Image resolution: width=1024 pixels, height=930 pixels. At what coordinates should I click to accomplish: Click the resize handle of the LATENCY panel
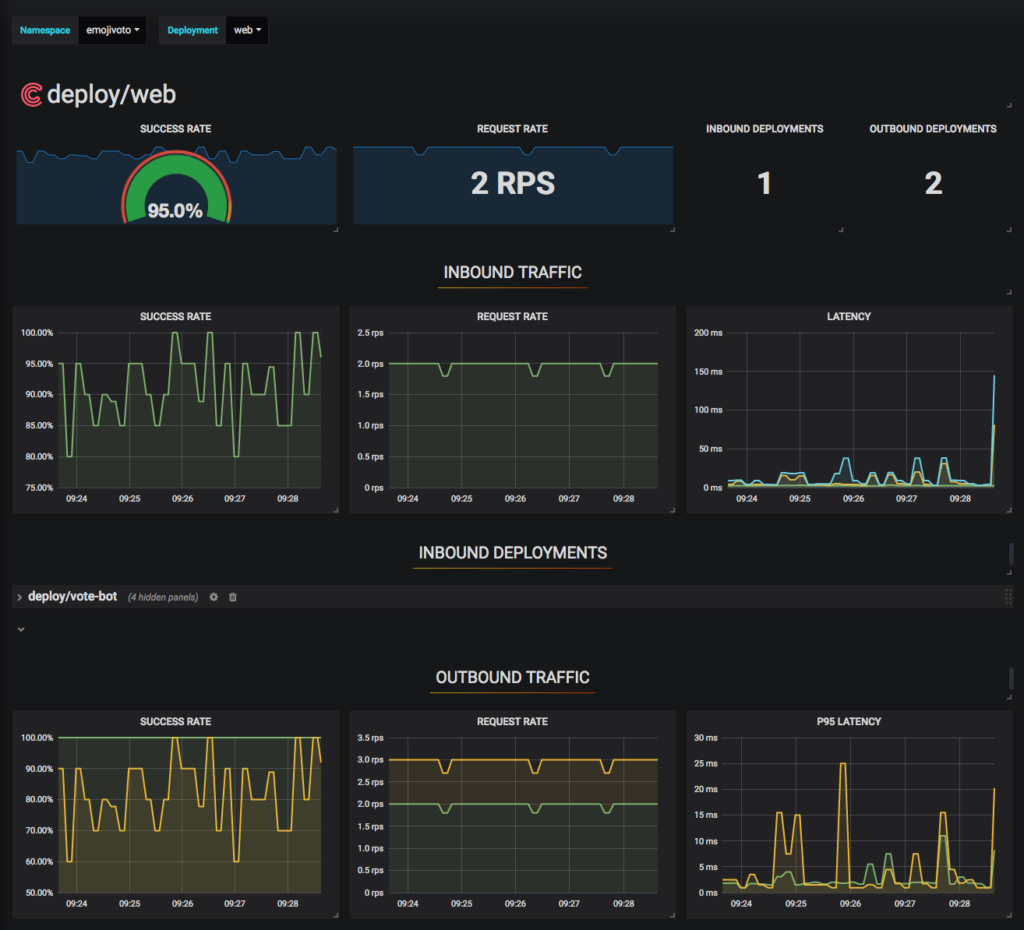[x=1009, y=510]
